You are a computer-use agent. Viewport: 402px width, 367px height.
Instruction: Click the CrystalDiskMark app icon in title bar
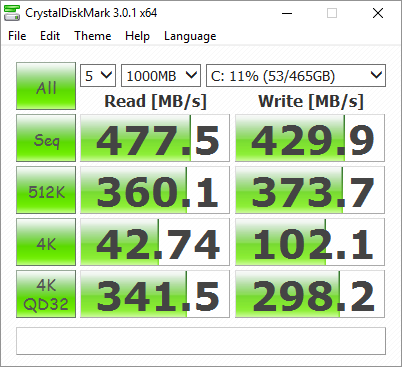pyautogui.click(x=11, y=13)
